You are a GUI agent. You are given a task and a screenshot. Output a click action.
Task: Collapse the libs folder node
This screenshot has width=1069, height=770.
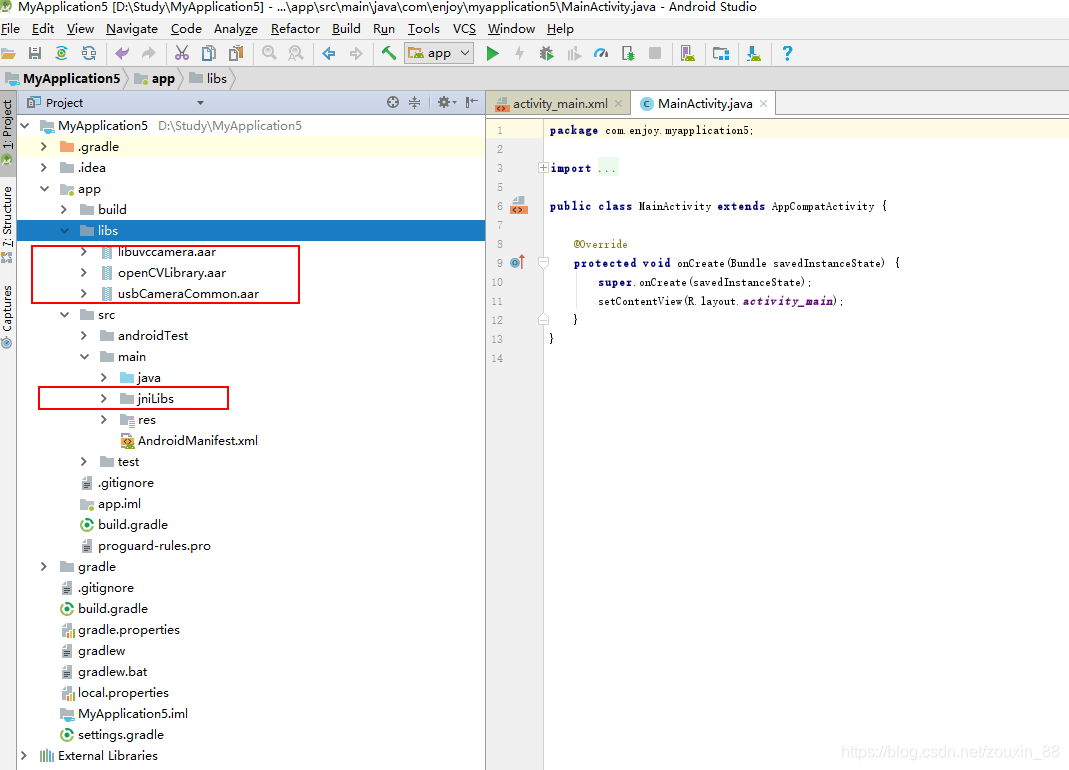(x=64, y=230)
